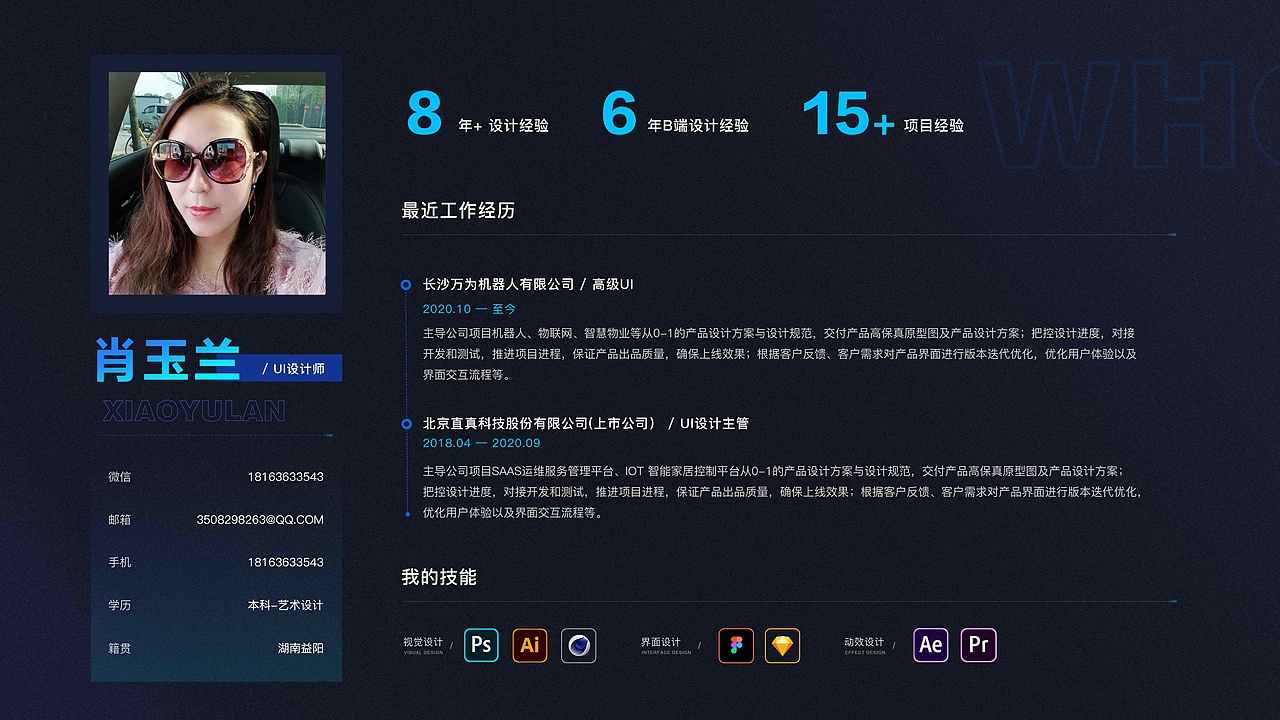Image resolution: width=1280 pixels, height=720 pixels.
Task: Click the 15+ statistic
Action: coord(848,113)
